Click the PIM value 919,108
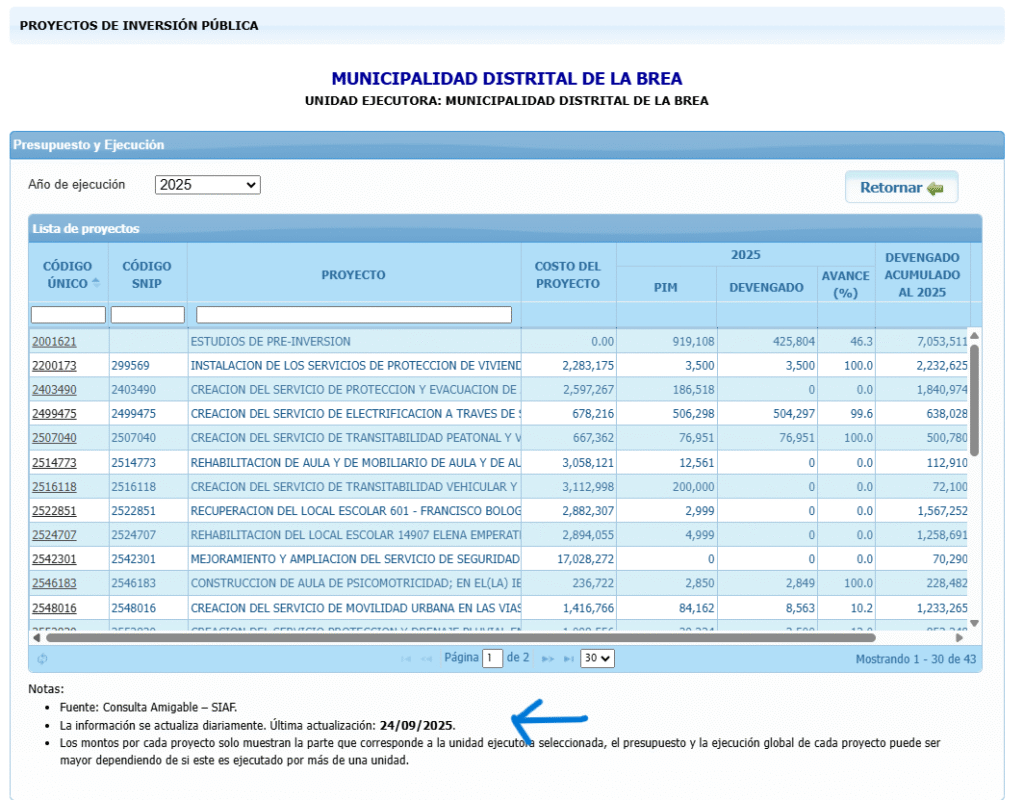The width and height of the screenshot is (1024, 800). pyautogui.click(x=694, y=342)
